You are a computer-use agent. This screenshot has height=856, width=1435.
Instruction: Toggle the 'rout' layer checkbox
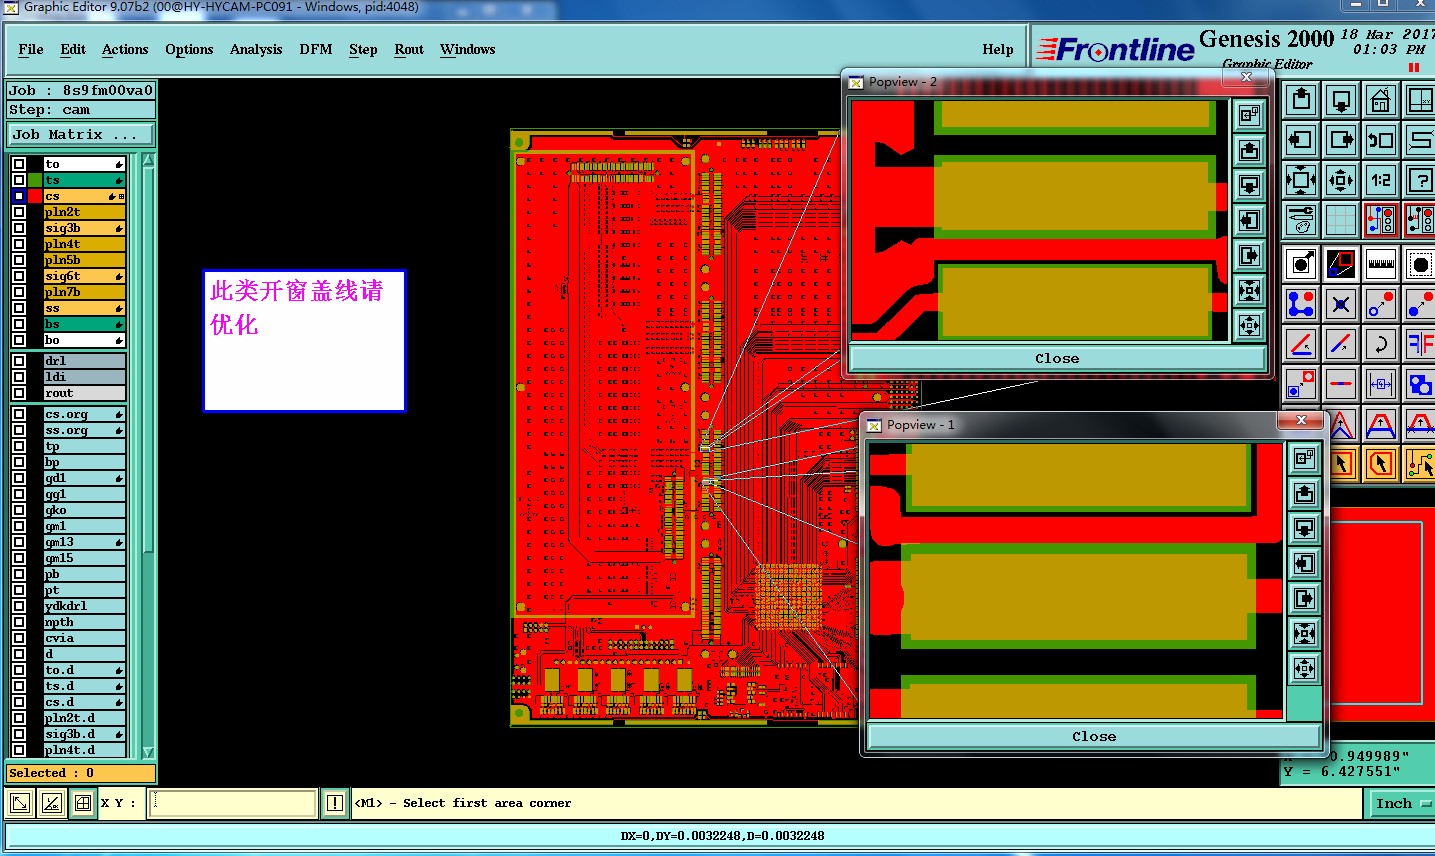click(x=19, y=393)
